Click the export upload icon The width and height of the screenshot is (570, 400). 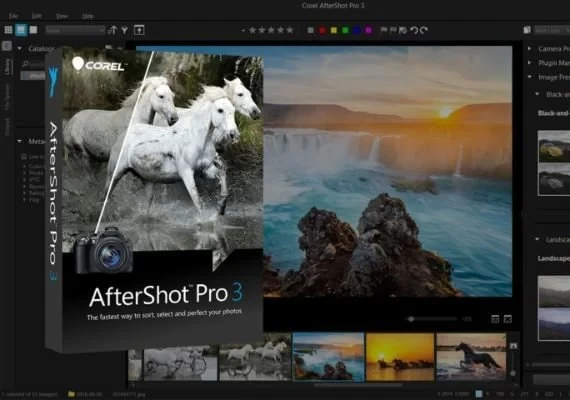139,30
